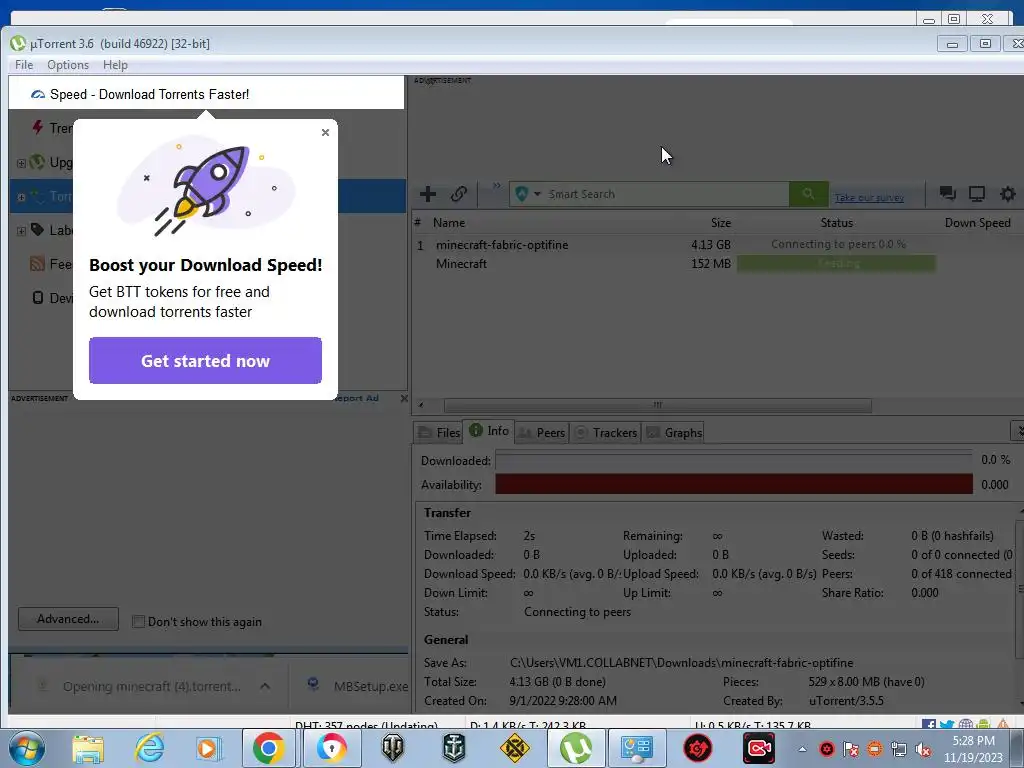
Task: Open Windows Explorer from the taskbar
Action: (88, 748)
